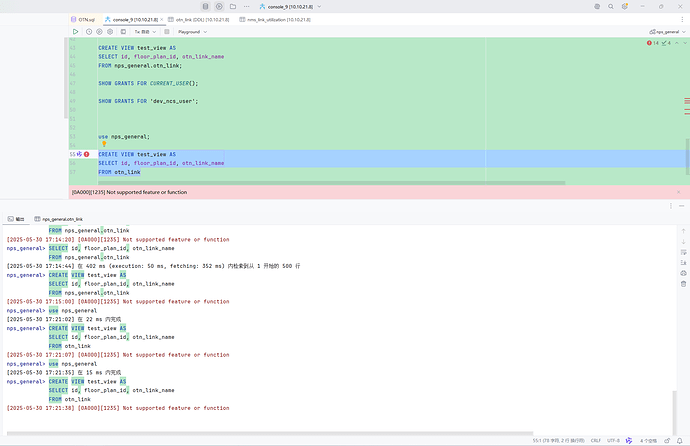Open the Playground resolve mode dropdown
The width and height of the screenshot is (690, 446).
coord(192,32)
